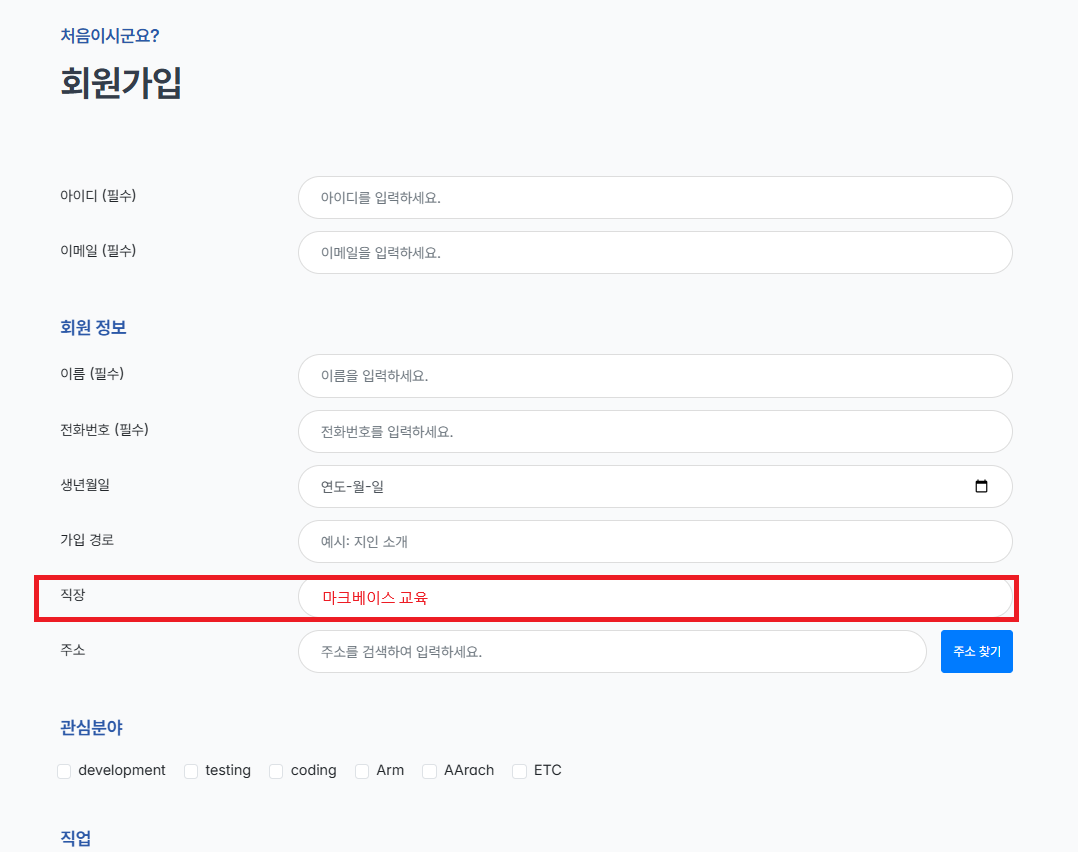Open the calendar picker for 생년월일
The height and width of the screenshot is (852, 1078).
pos(981,487)
